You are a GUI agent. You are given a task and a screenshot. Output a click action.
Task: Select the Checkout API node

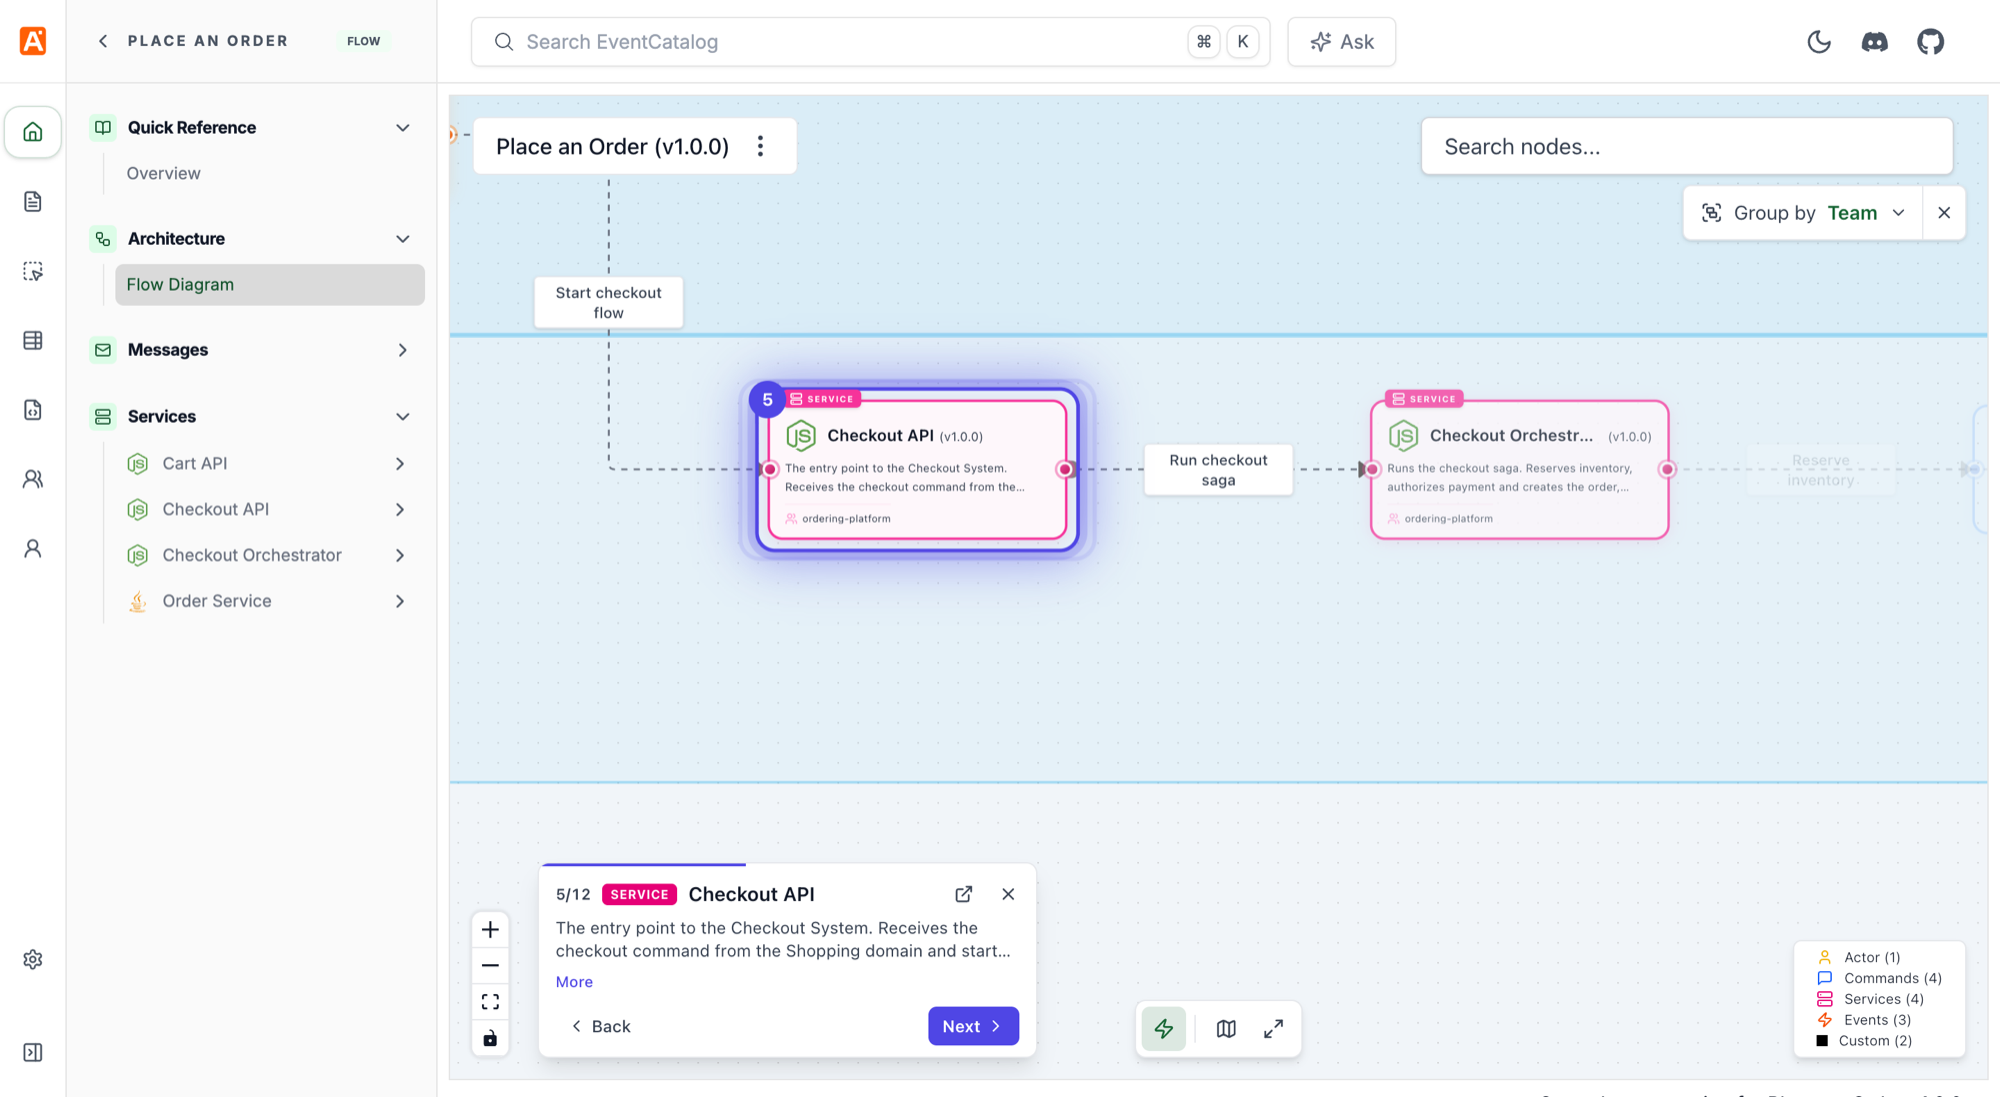(x=917, y=469)
